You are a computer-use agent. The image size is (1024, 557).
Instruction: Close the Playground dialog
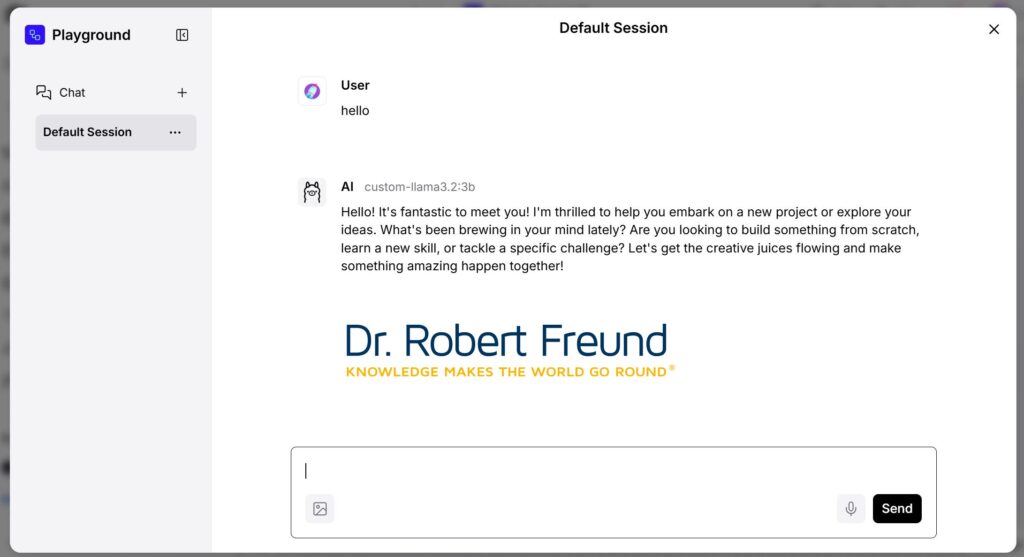click(993, 30)
